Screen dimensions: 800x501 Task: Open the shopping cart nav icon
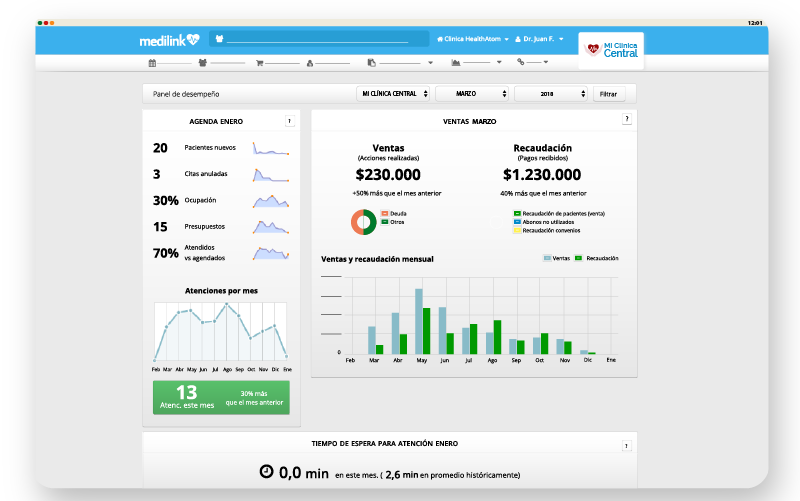pos(259,63)
